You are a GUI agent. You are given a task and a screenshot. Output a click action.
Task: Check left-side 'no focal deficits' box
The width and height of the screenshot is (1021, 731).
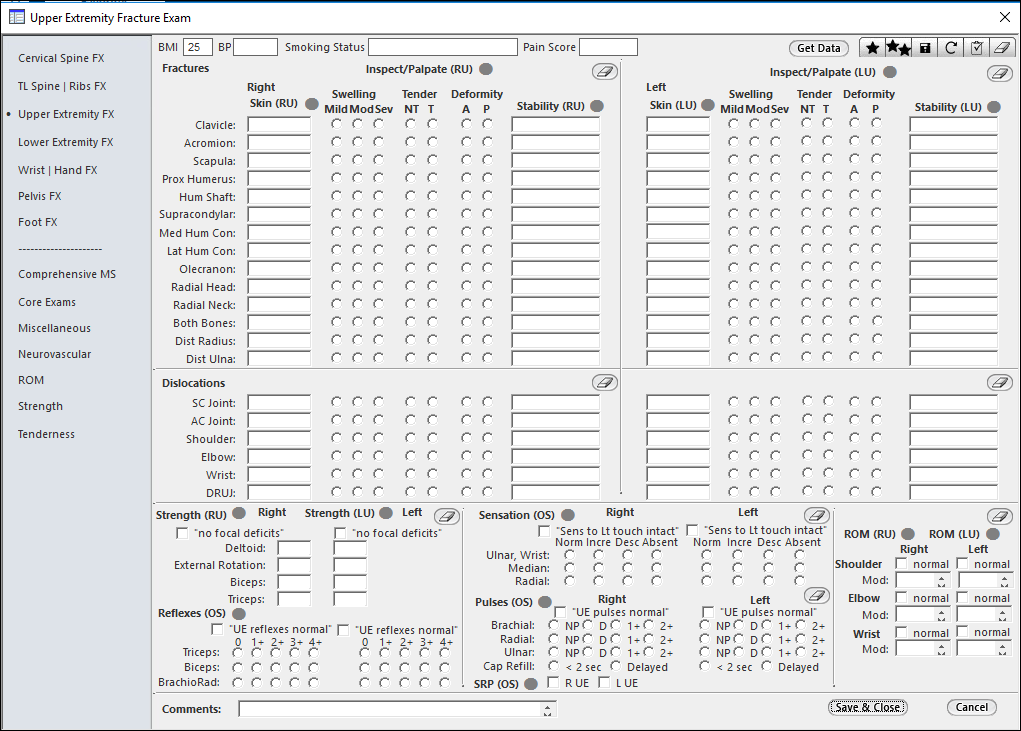pyautogui.click(x=340, y=533)
